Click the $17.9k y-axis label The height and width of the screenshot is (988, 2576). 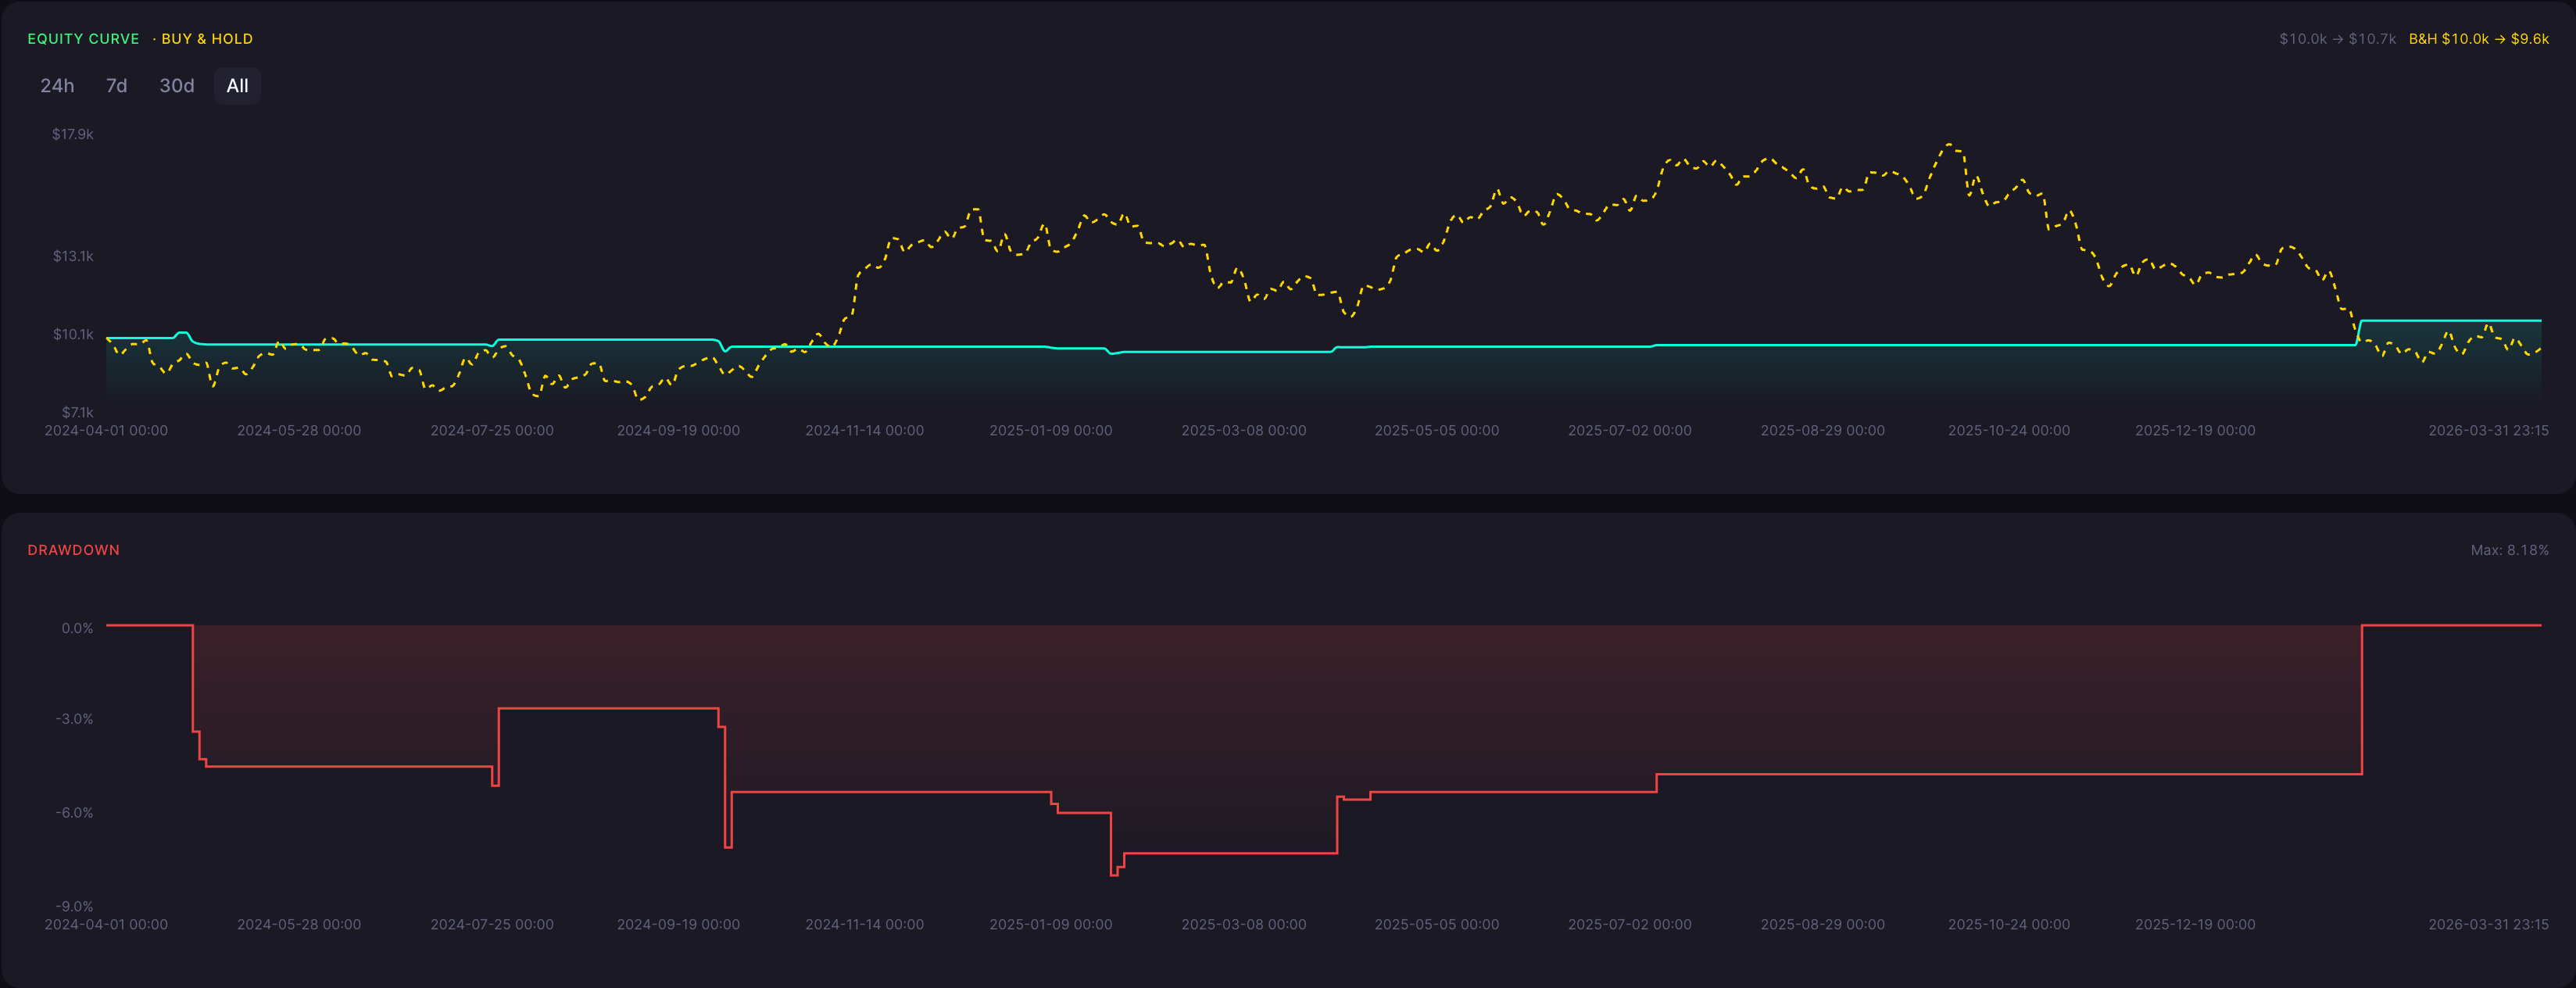click(73, 134)
